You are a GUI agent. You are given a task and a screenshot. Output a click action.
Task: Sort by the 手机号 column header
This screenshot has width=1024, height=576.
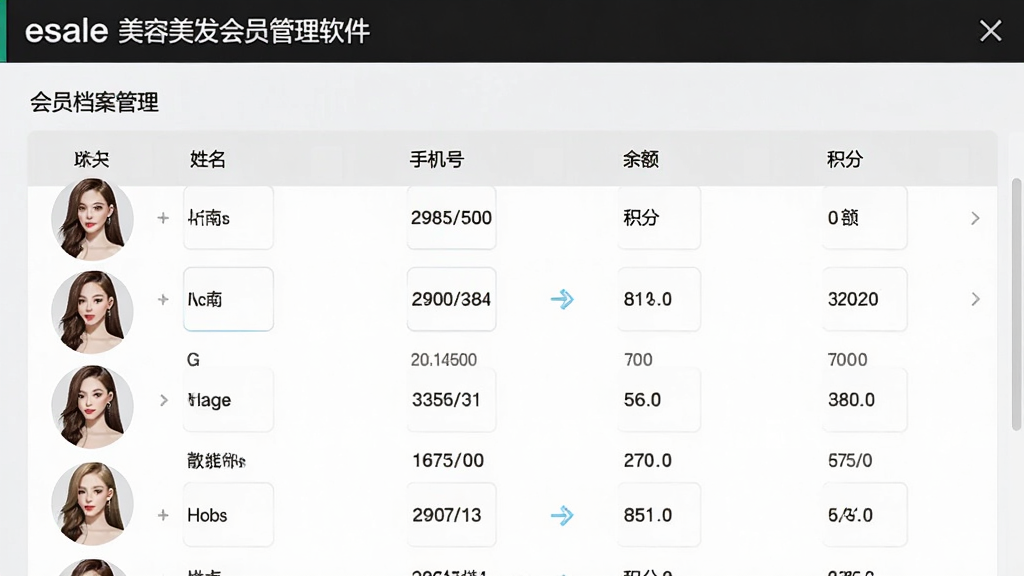click(437, 159)
